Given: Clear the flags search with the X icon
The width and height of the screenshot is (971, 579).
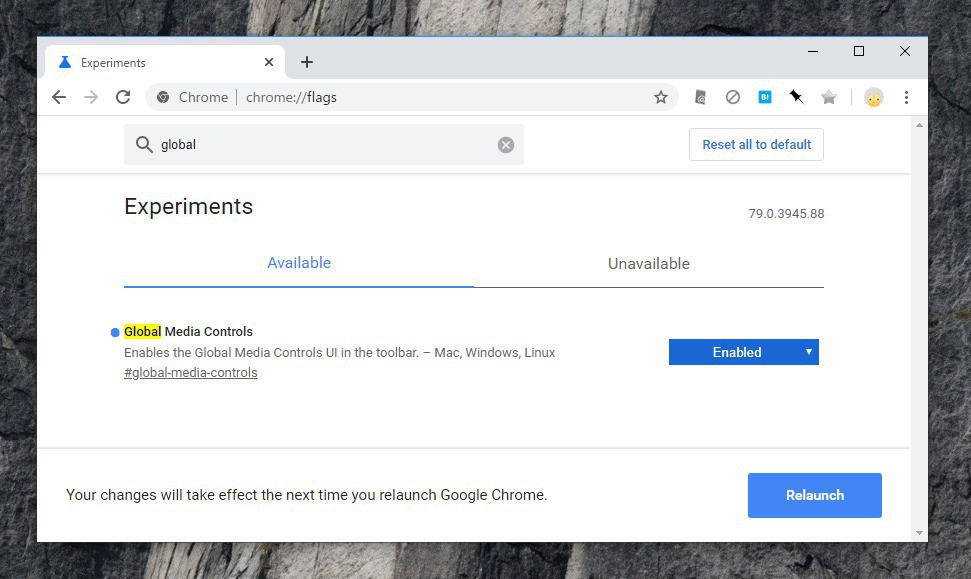Looking at the screenshot, I should coord(506,144).
